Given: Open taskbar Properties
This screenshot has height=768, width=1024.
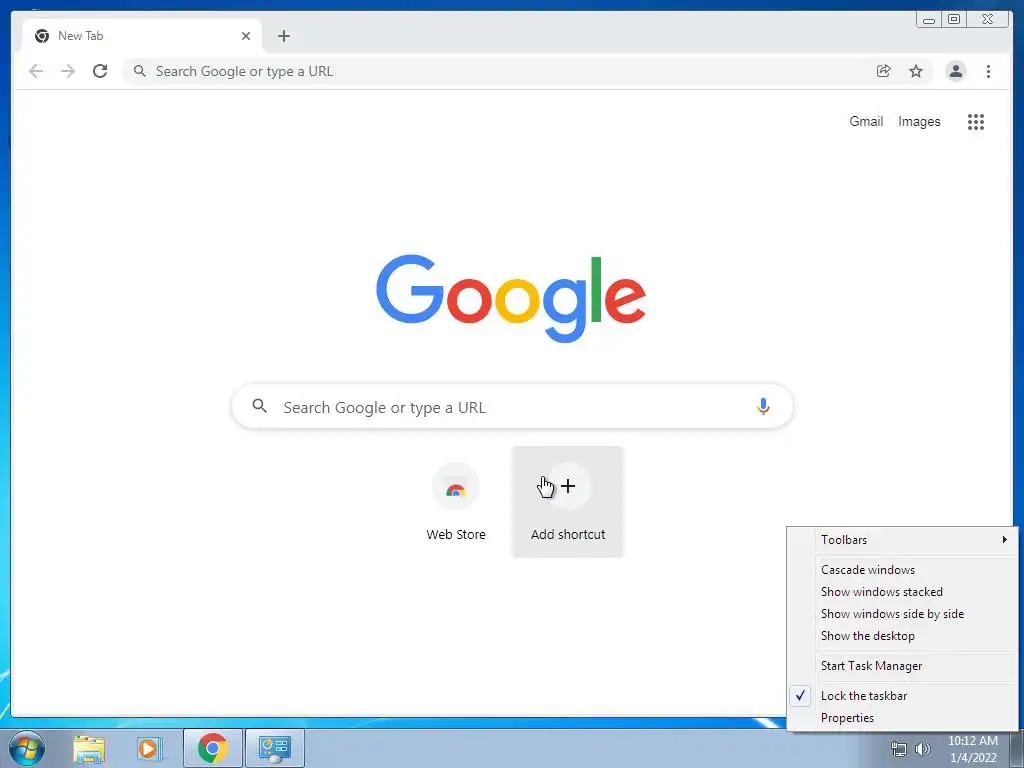Looking at the screenshot, I should click(x=903, y=718).
